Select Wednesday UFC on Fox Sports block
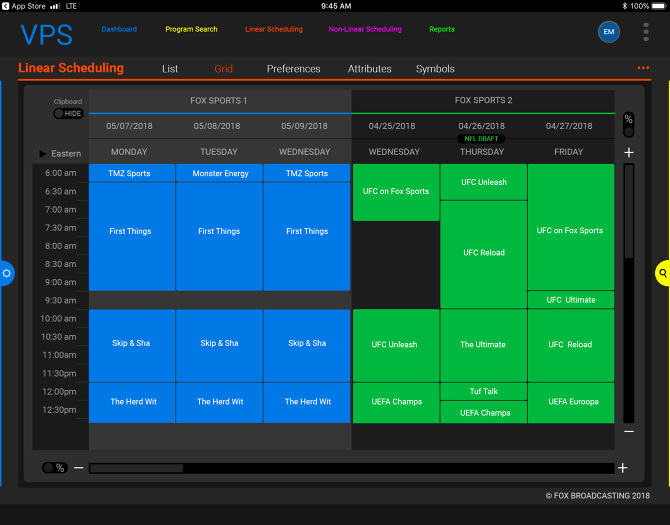 tap(396, 192)
